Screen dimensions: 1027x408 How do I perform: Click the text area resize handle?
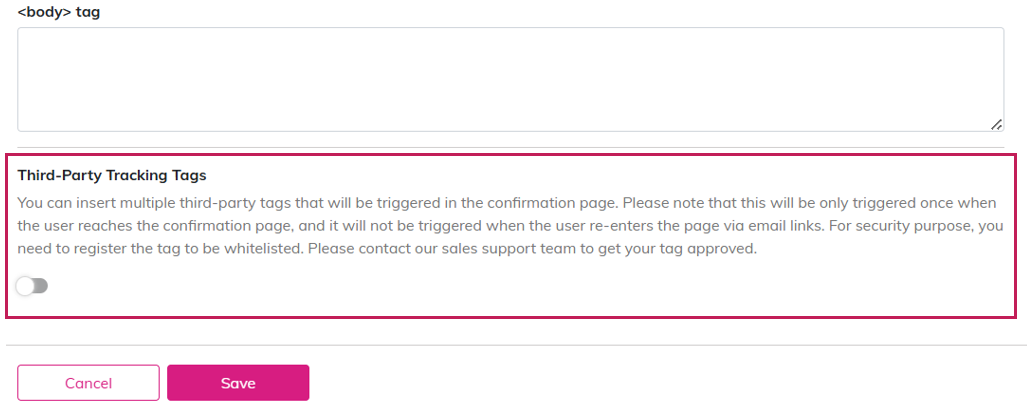[996, 124]
